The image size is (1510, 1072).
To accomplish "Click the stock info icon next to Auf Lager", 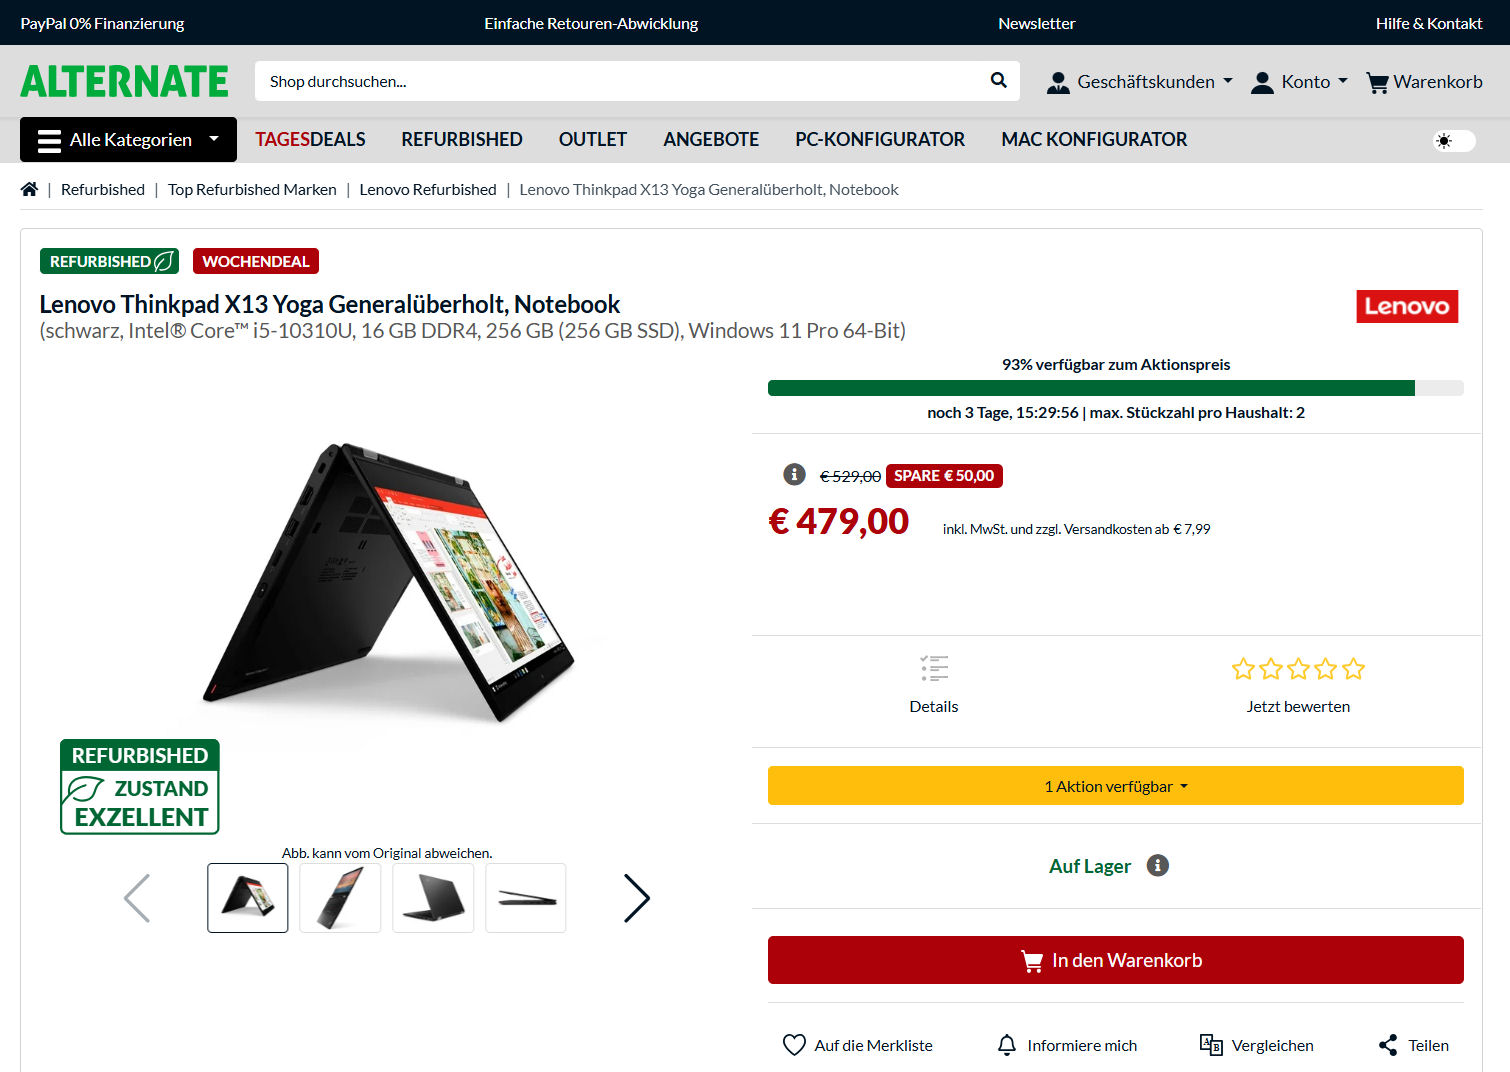I will [x=1157, y=865].
